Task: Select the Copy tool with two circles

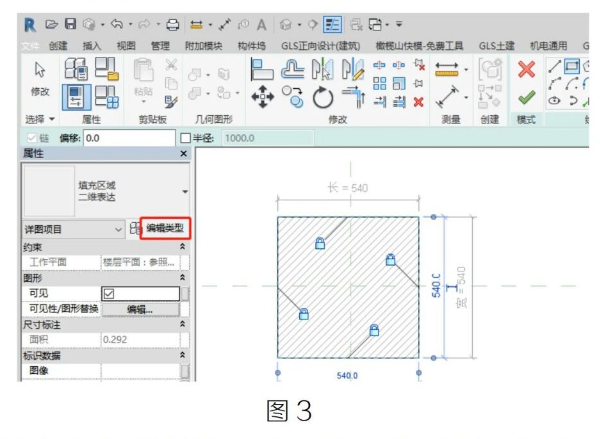Action: pyautogui.click(x=293, y=97)
